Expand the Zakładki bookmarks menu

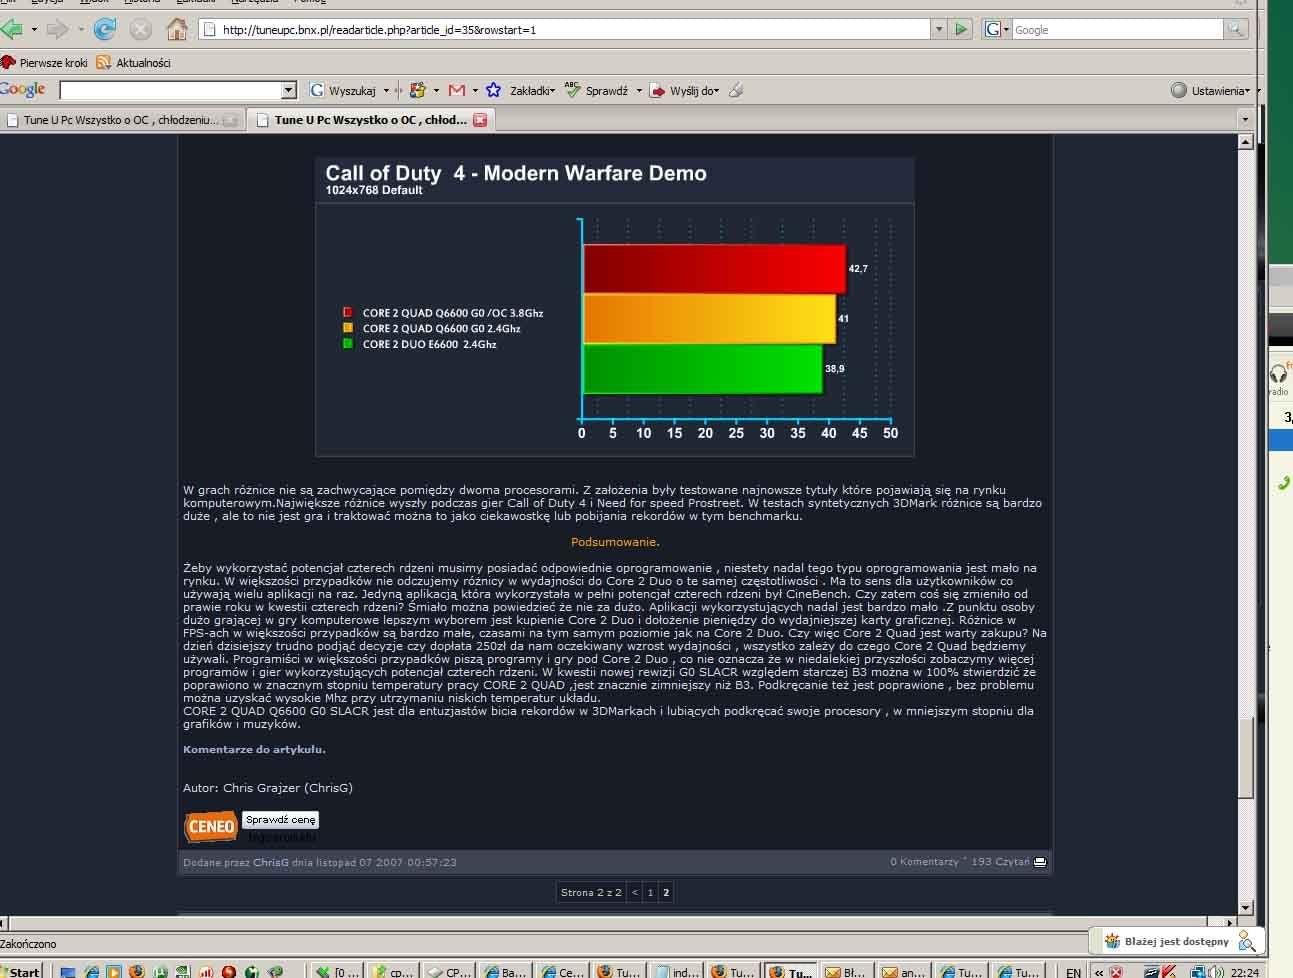532,90
